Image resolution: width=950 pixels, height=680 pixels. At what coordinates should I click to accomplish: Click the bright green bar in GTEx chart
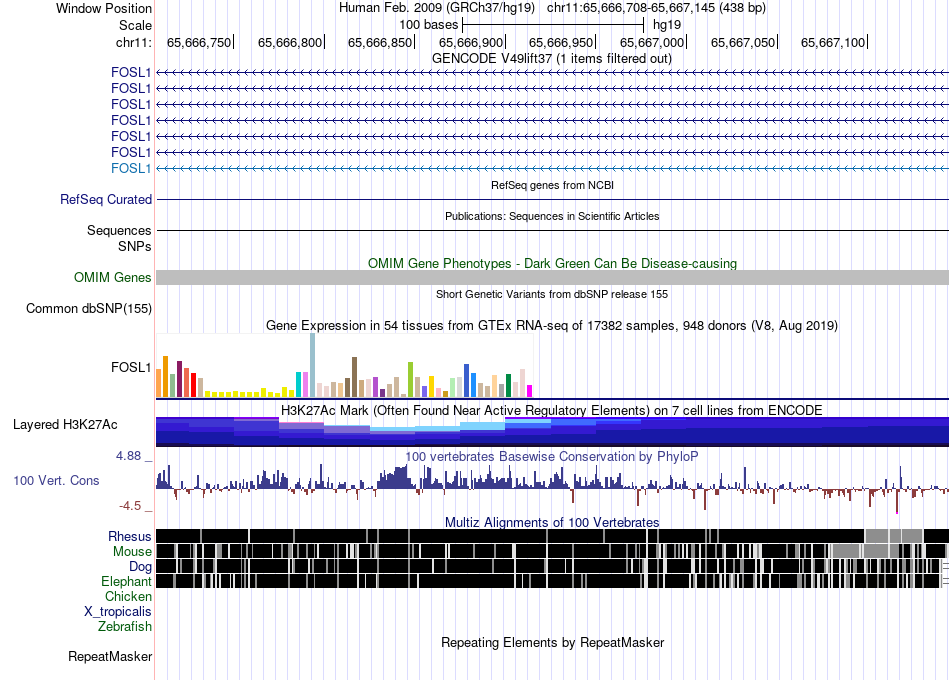coord(411,379)
